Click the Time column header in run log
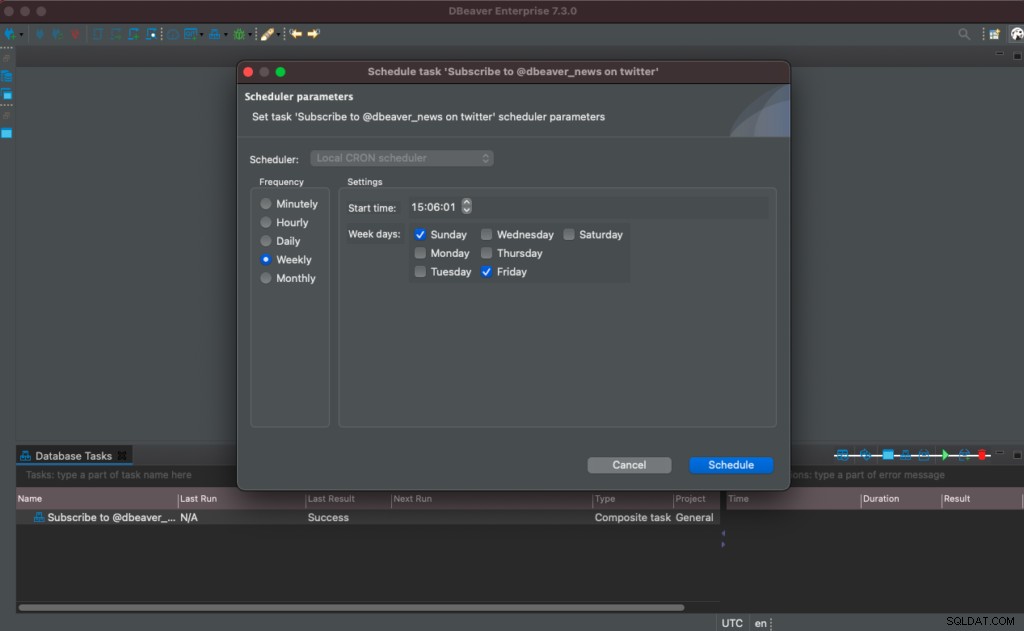Image resolution: width=1024 pixels, height=631 pixels. pos(793,499)
